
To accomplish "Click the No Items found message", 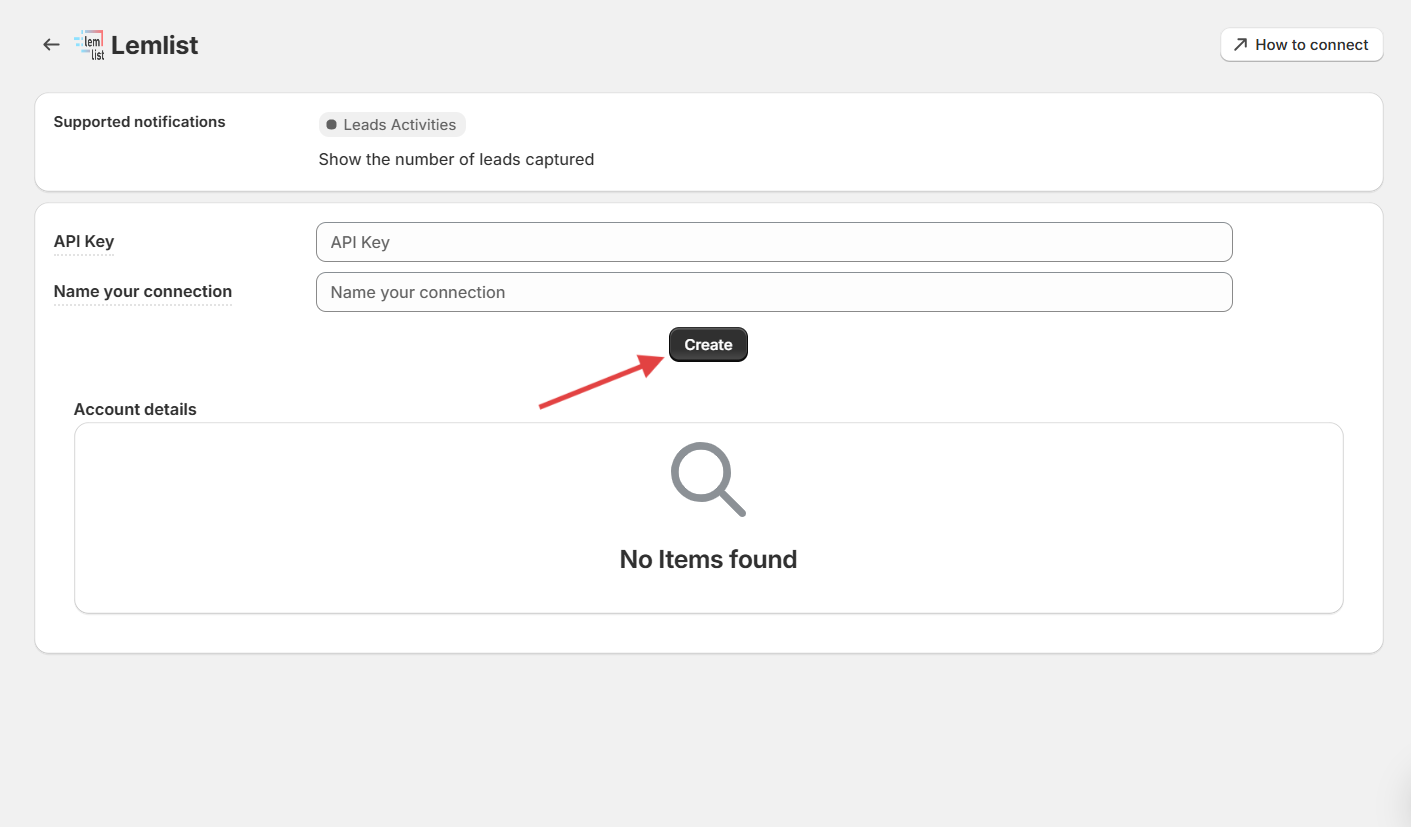I will pyautogui.click(x=708, y=559).
